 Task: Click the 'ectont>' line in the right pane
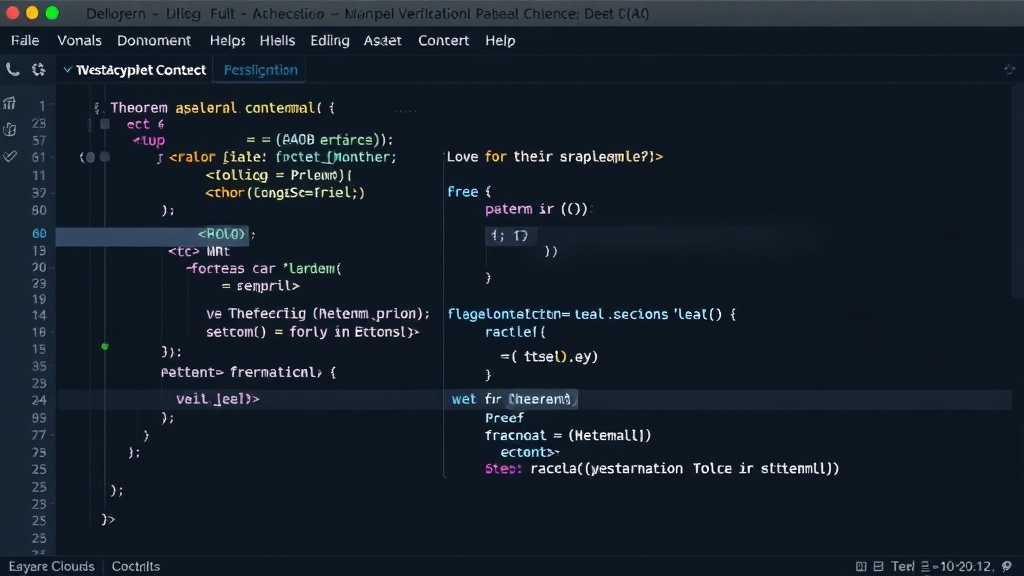point(530,452)
